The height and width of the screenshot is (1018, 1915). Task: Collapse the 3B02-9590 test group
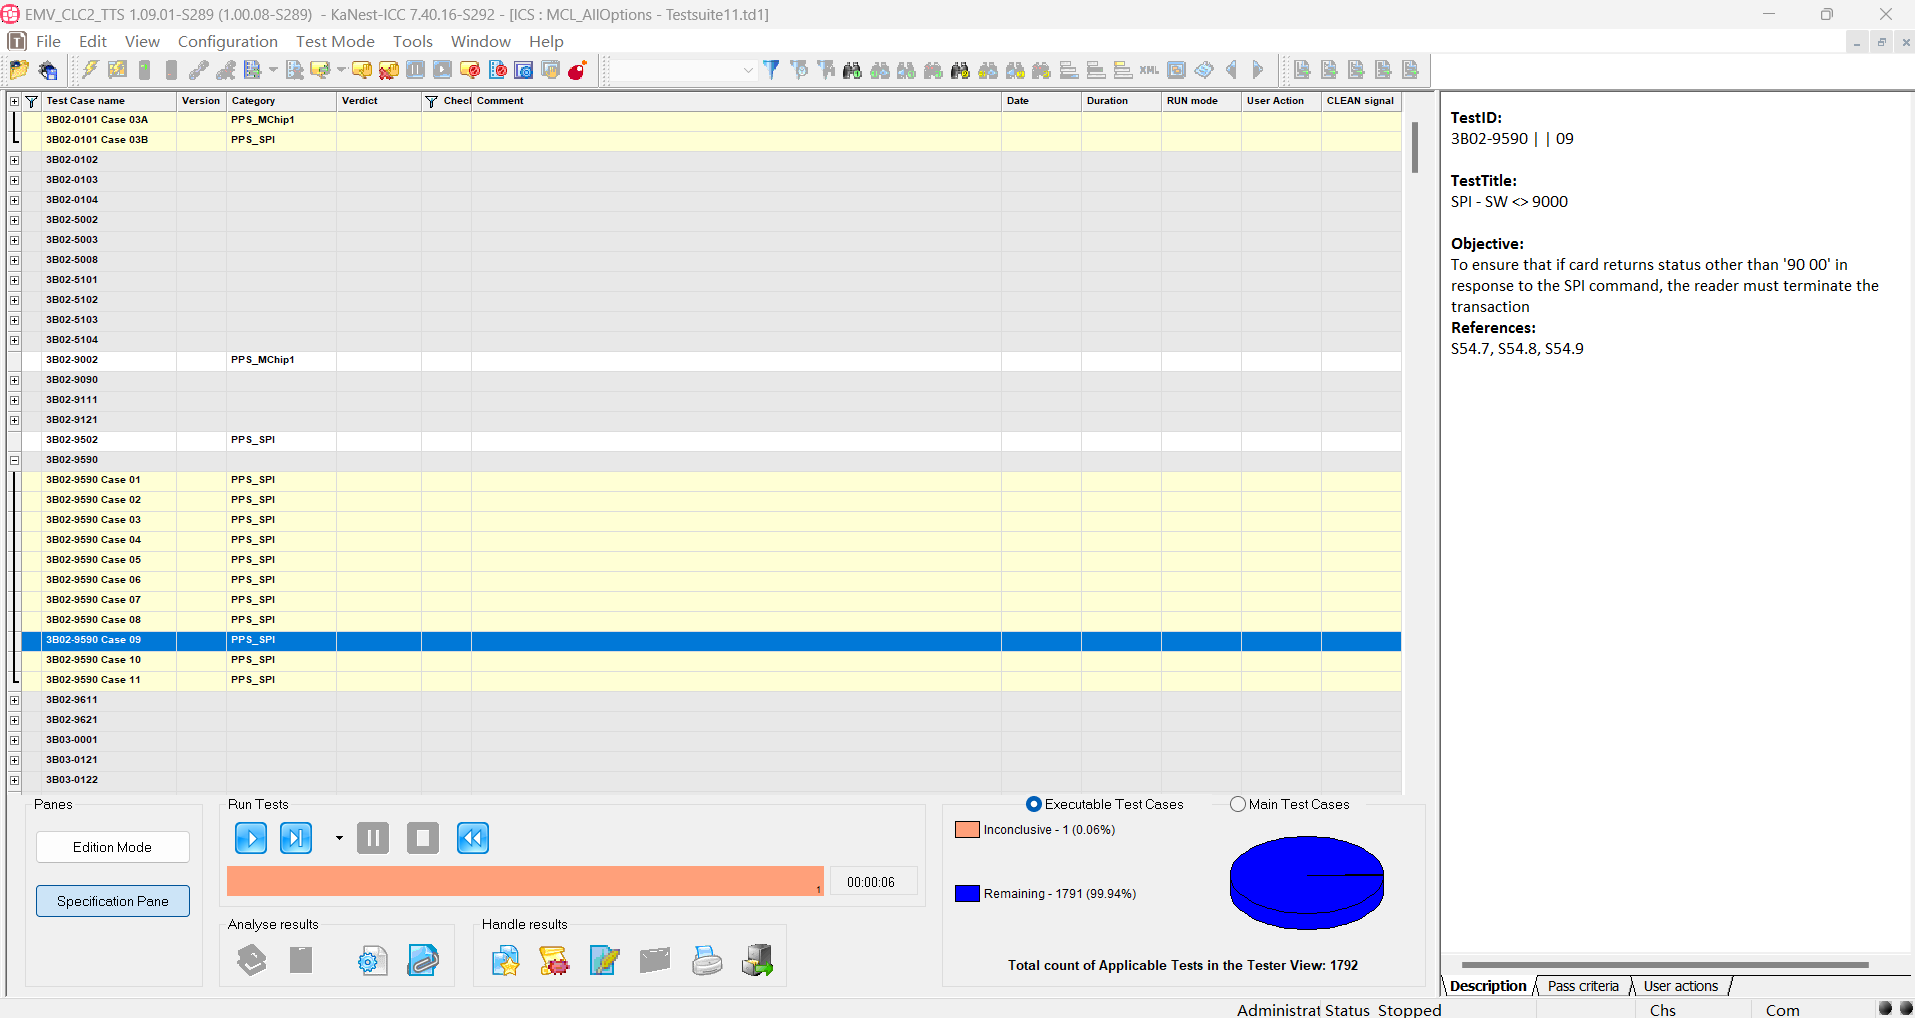14,460
